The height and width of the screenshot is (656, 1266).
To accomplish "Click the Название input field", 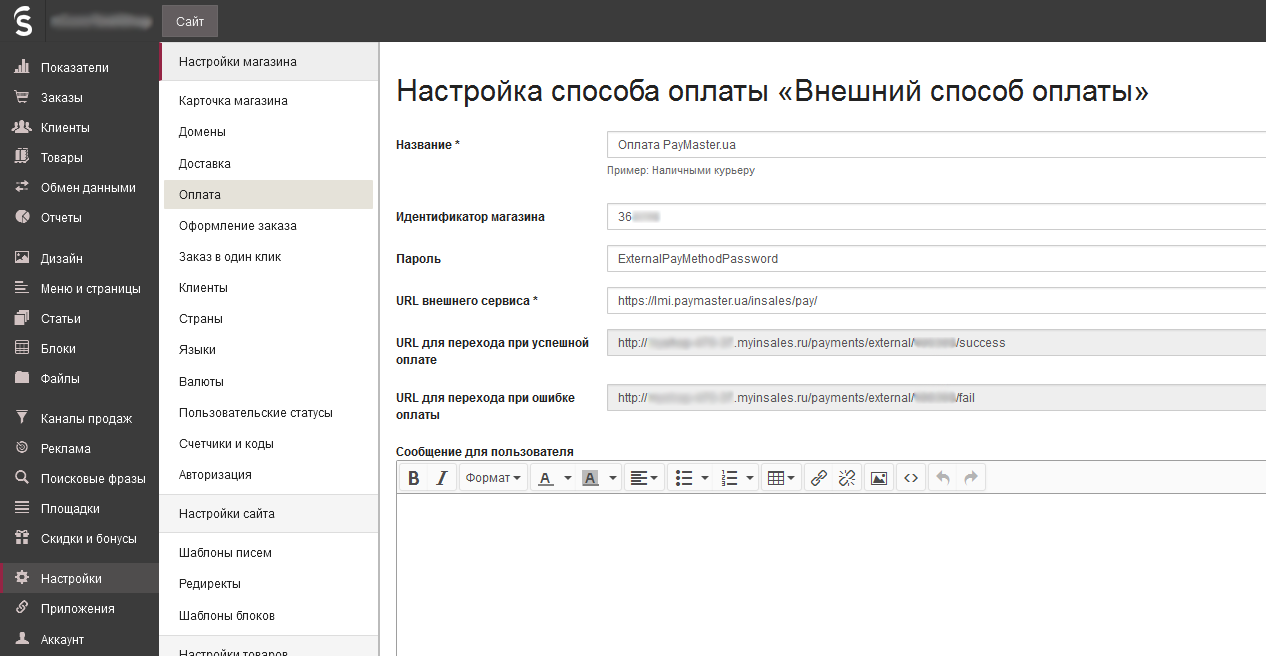I will pos(936,145).
